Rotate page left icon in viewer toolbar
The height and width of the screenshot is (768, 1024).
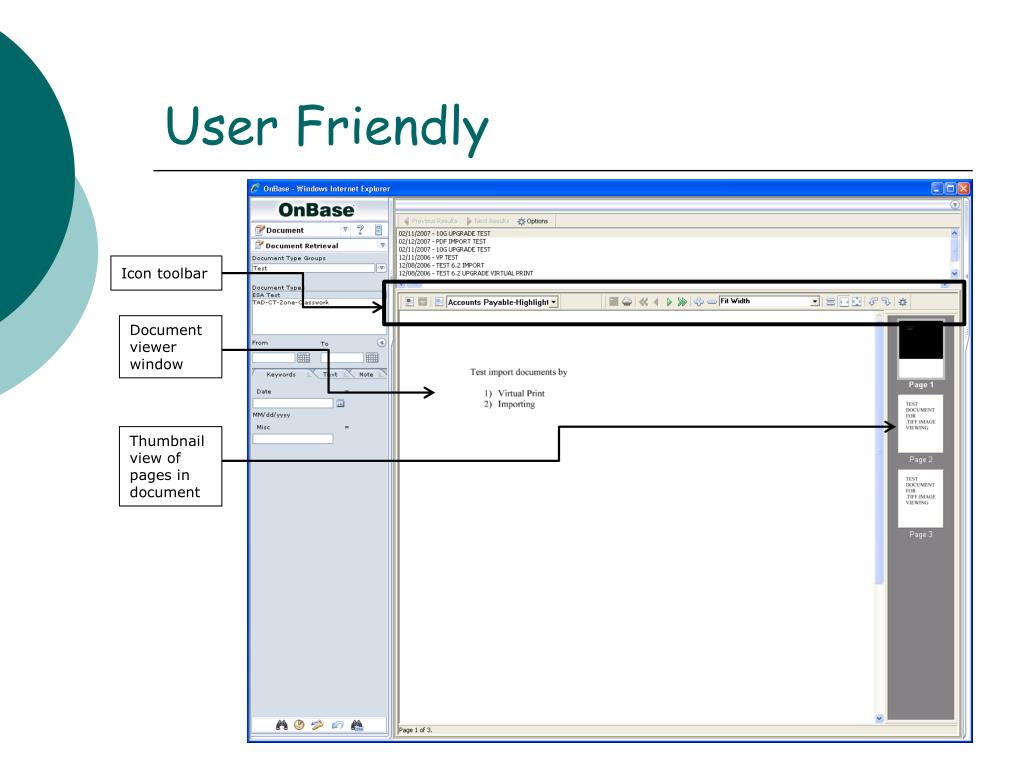(x=873, y=302)
